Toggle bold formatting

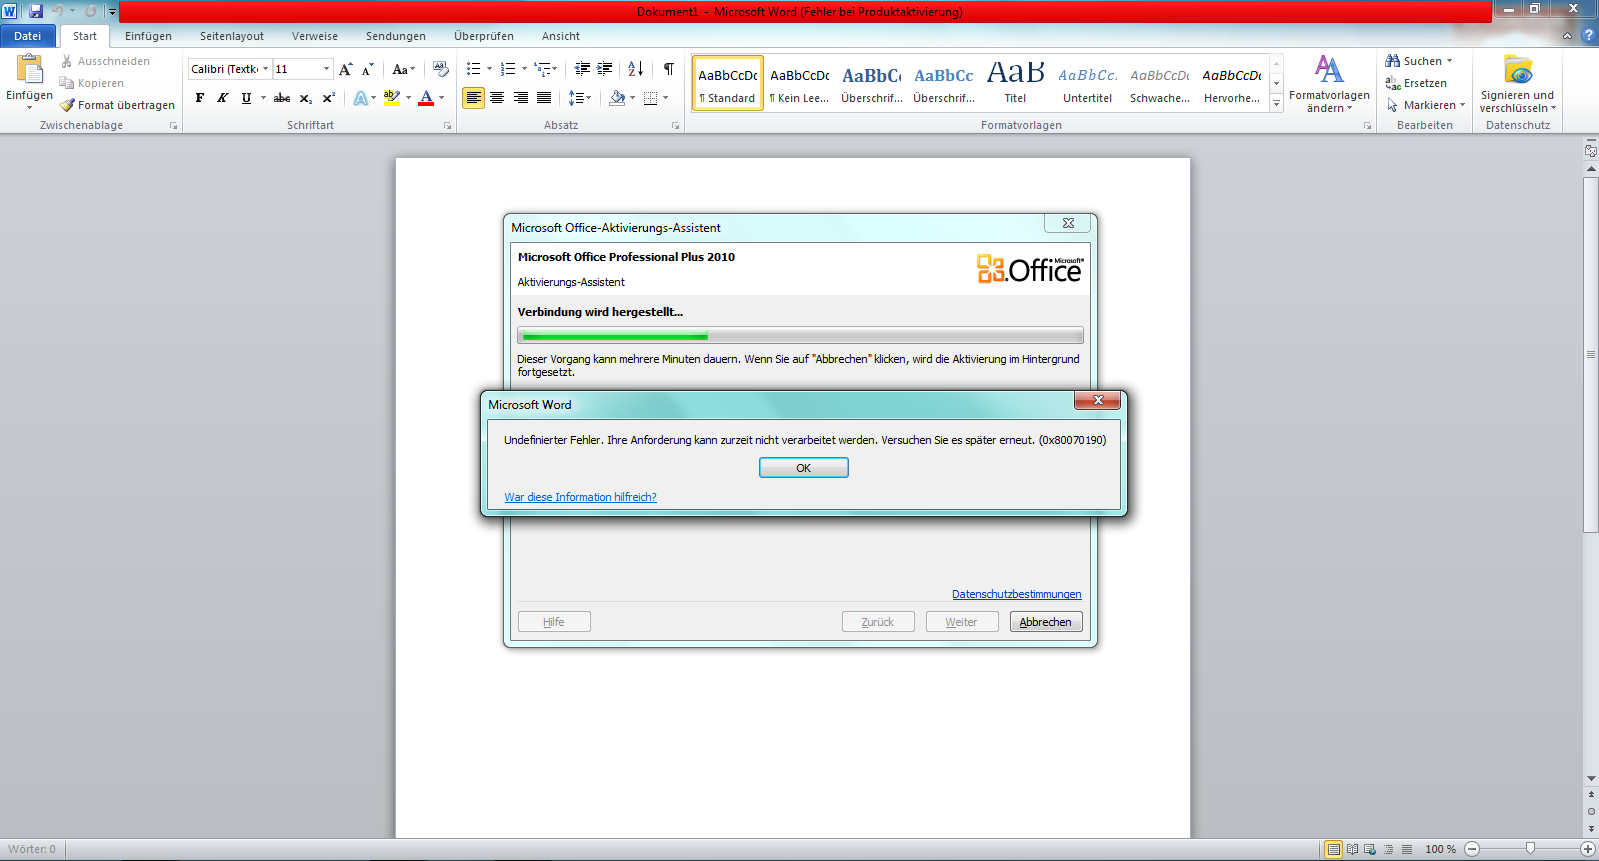[200, 98]
